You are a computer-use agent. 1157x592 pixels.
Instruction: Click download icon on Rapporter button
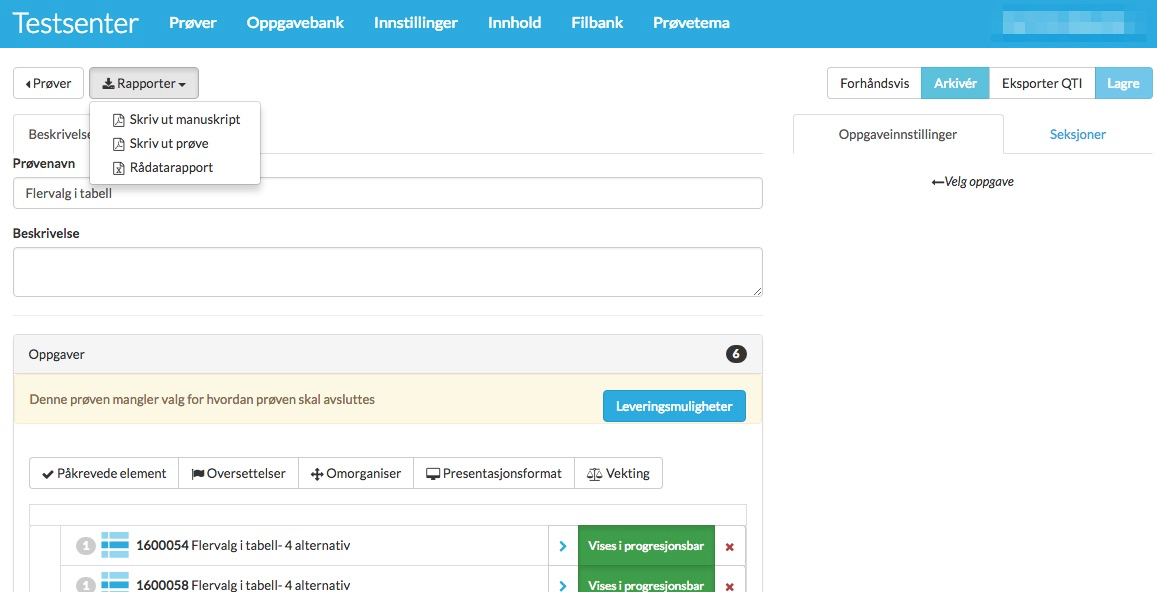(x=108, y=83)
